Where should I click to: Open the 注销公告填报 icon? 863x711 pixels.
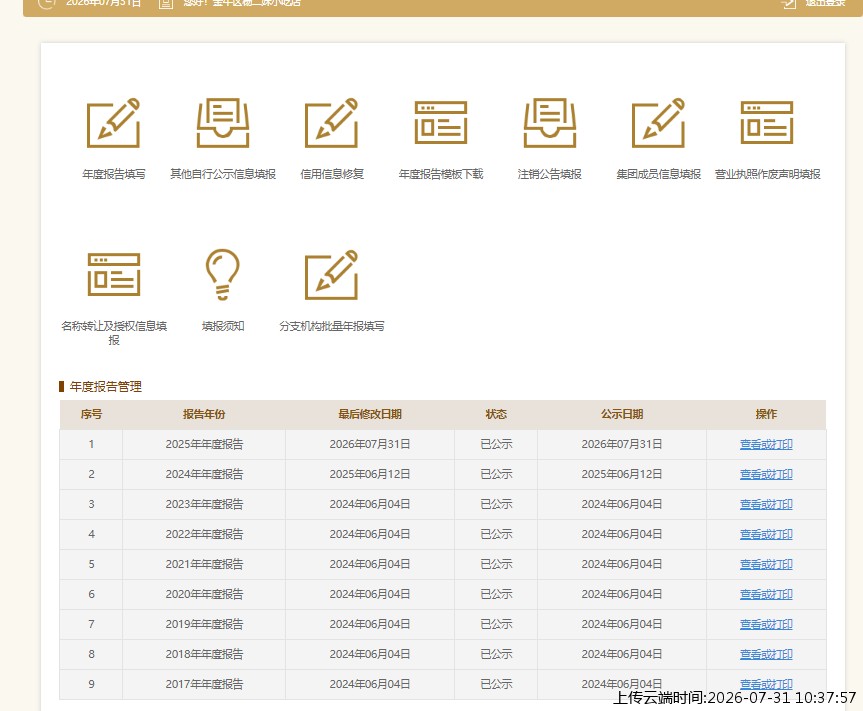(550, 123)
